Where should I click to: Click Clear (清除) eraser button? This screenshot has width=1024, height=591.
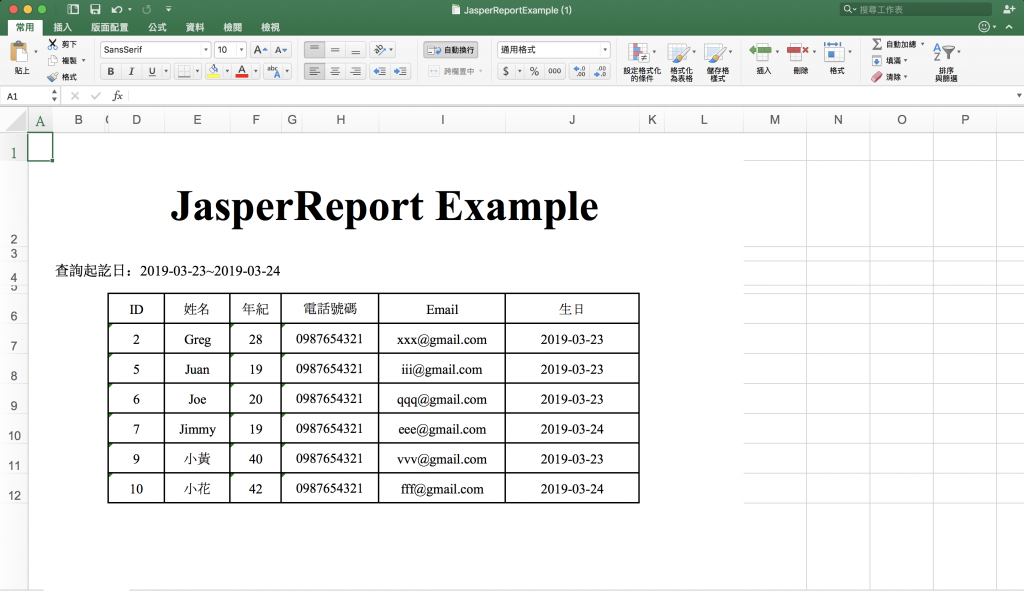pos(888,76)
